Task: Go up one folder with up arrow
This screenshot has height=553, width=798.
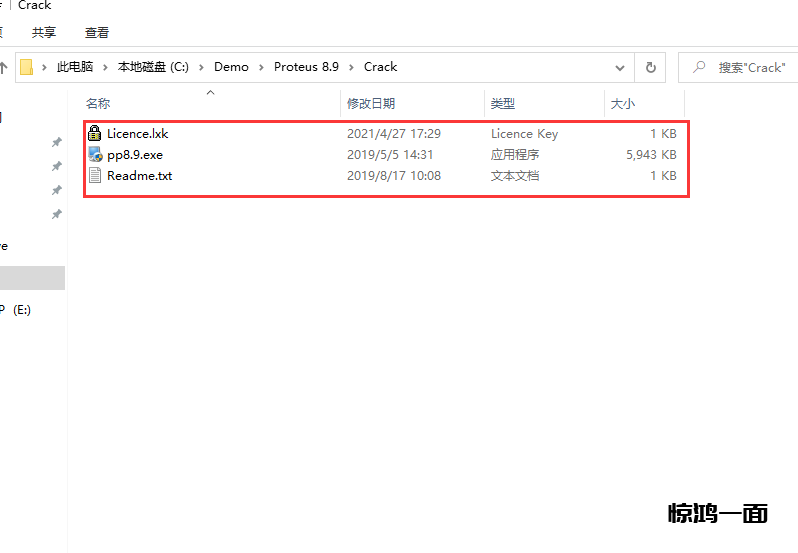Action: [4, 67]
